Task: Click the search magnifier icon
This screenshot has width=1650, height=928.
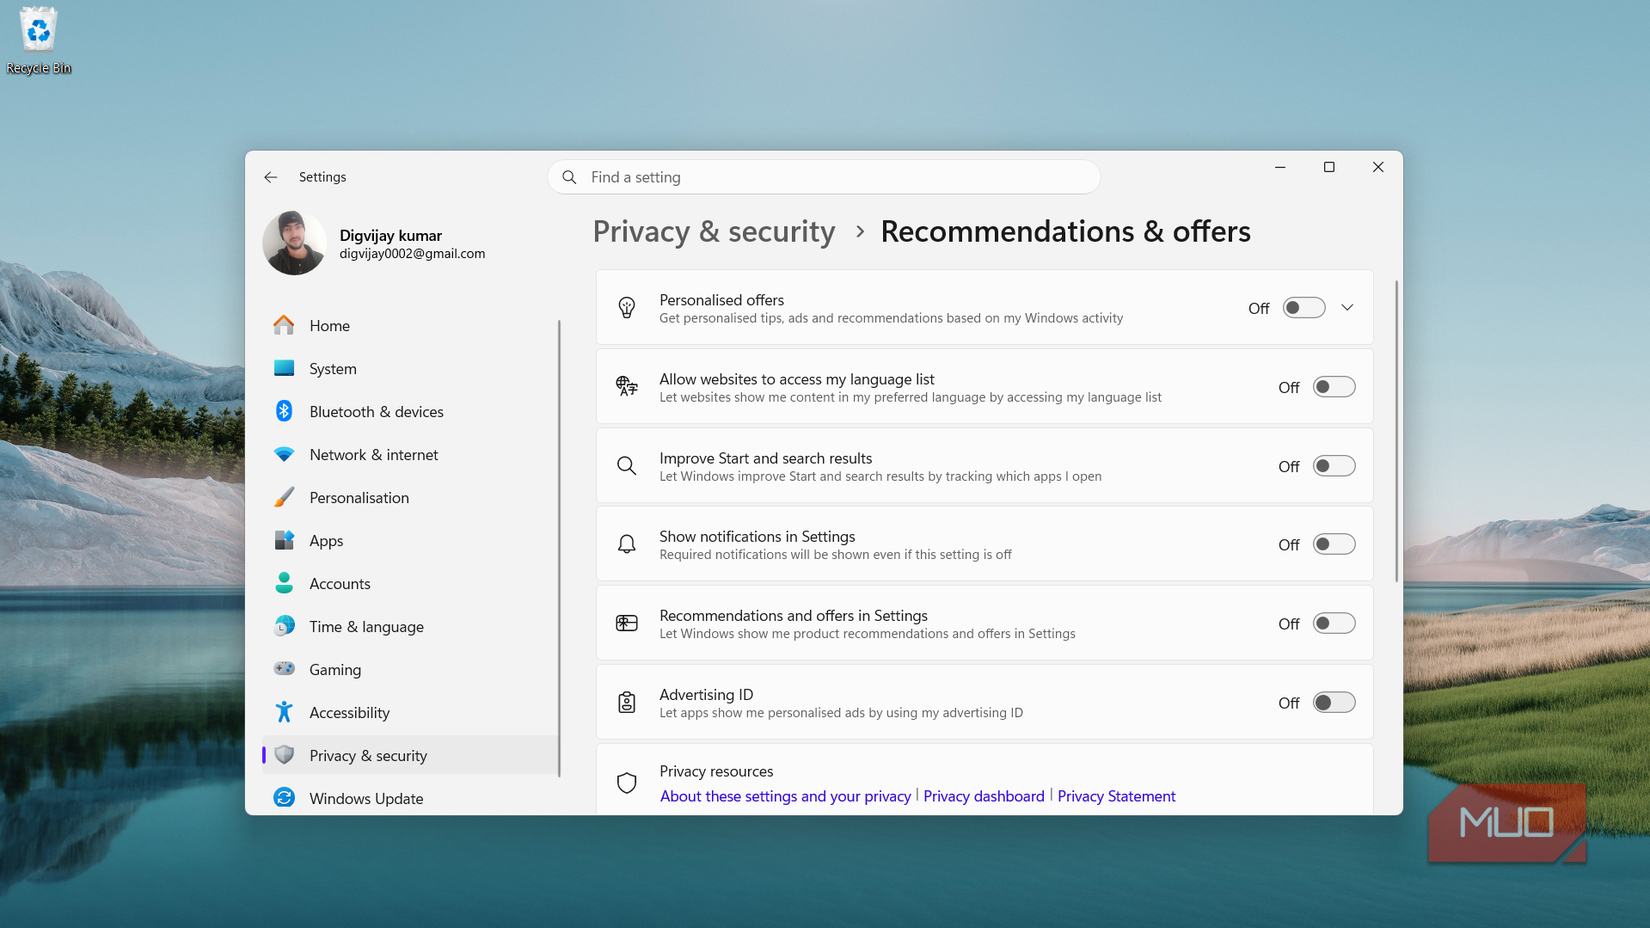Action: coord(570,177)
